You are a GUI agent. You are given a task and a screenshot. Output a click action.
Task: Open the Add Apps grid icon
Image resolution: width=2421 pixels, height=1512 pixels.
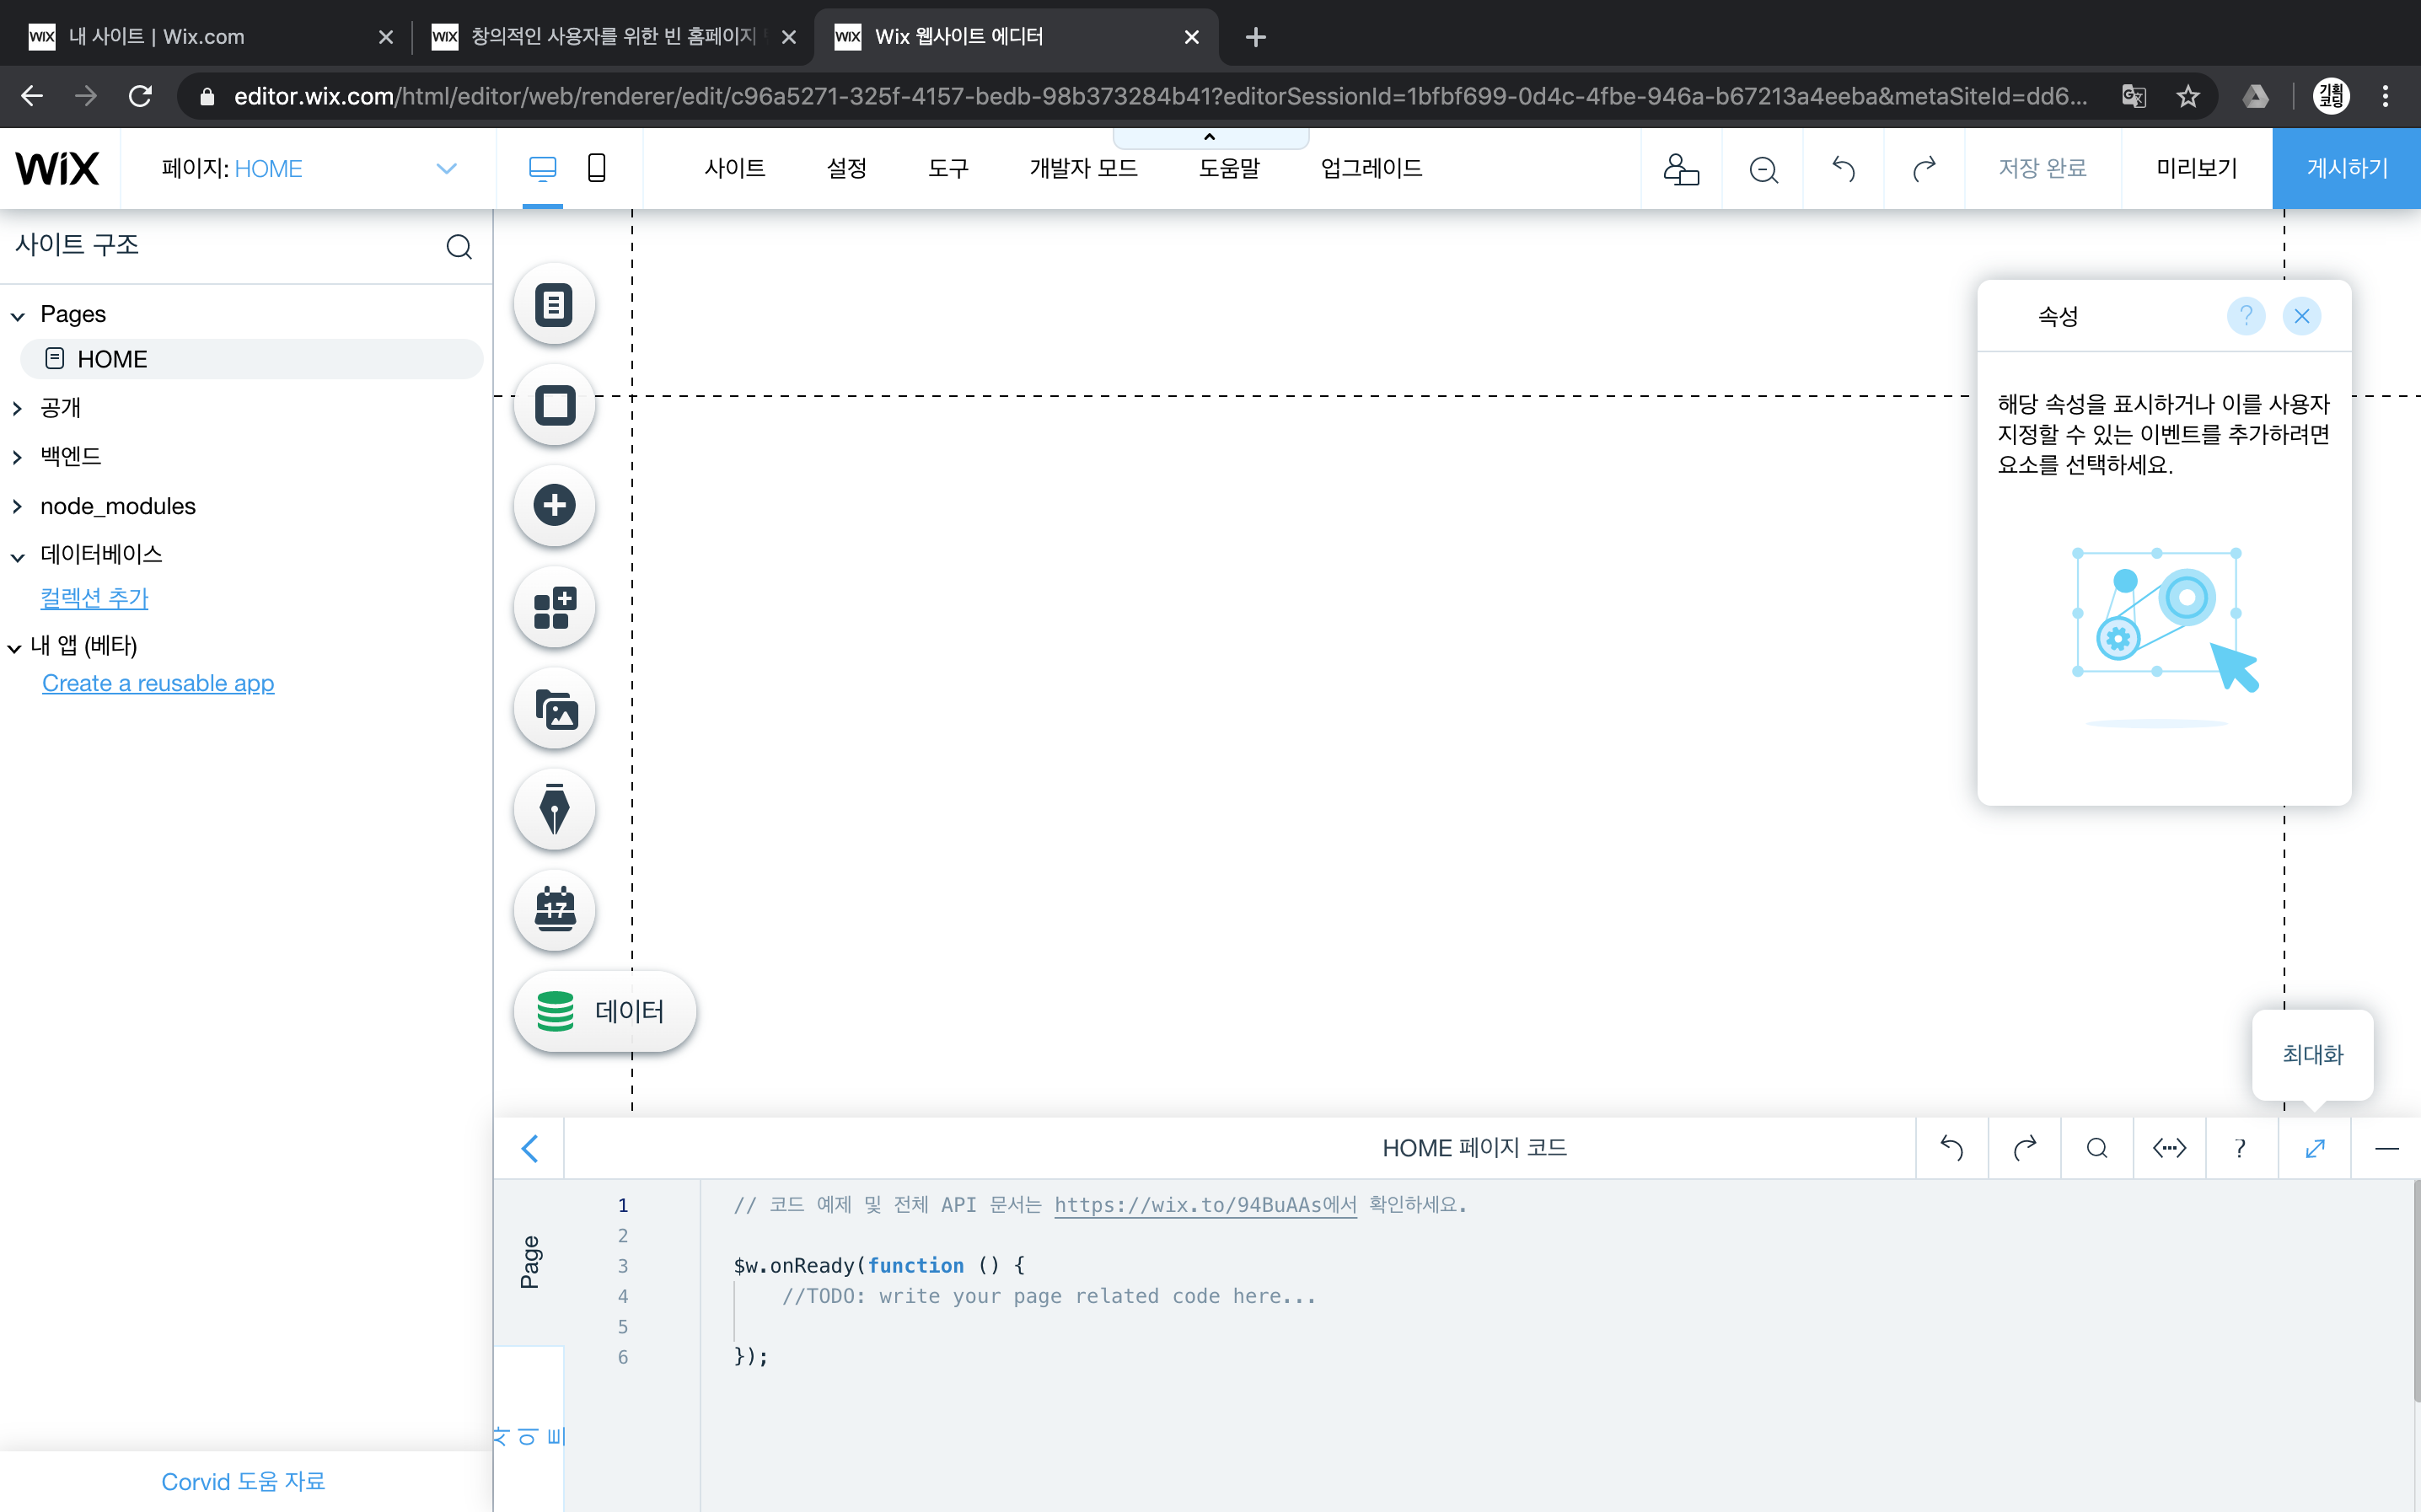tap(554, 607)
